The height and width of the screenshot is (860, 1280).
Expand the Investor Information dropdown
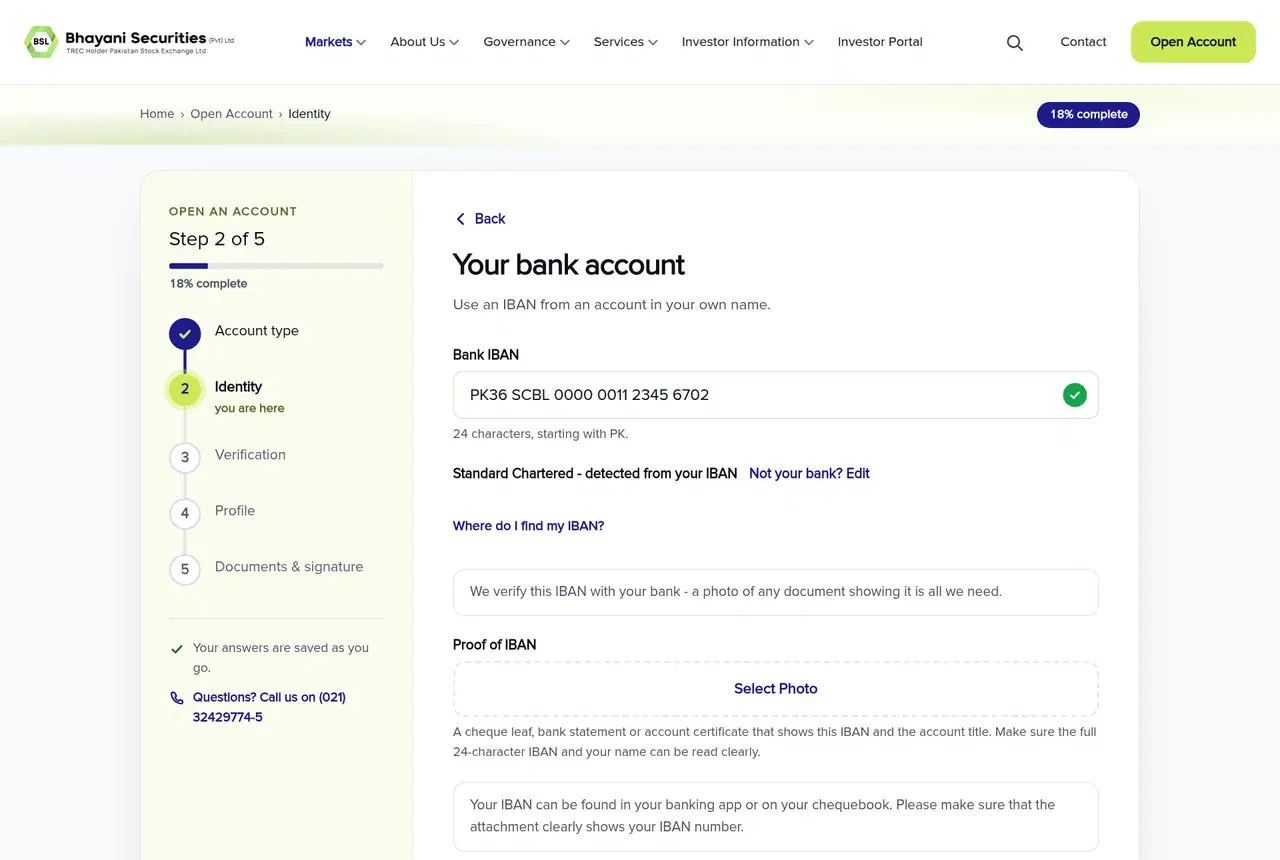pyautogui.click(x=747, y=42)
